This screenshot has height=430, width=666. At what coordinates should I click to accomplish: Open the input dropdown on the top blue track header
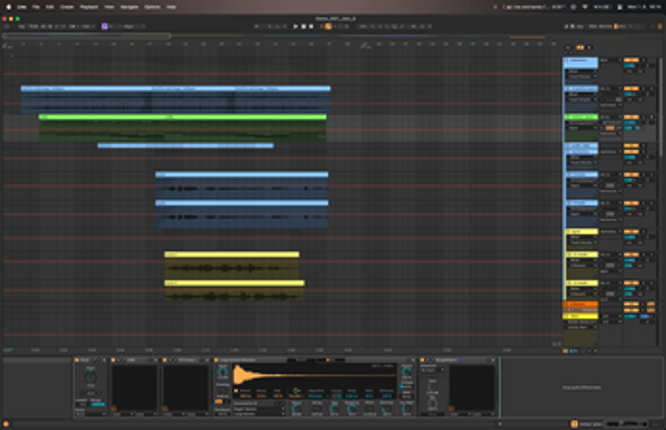point(579,73)
